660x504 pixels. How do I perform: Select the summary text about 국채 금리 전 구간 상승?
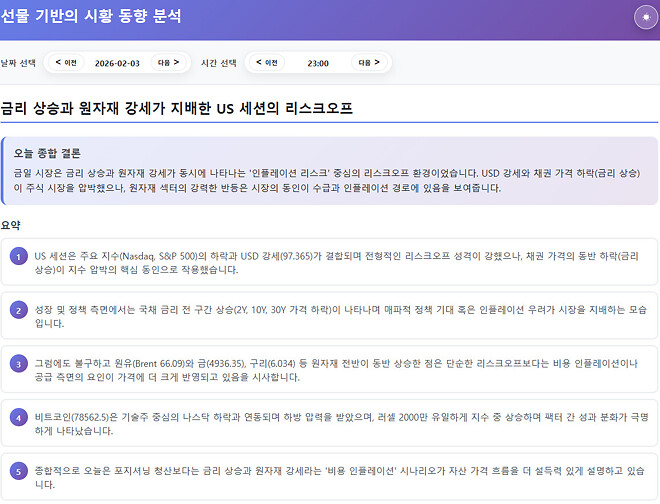(341, 317)
